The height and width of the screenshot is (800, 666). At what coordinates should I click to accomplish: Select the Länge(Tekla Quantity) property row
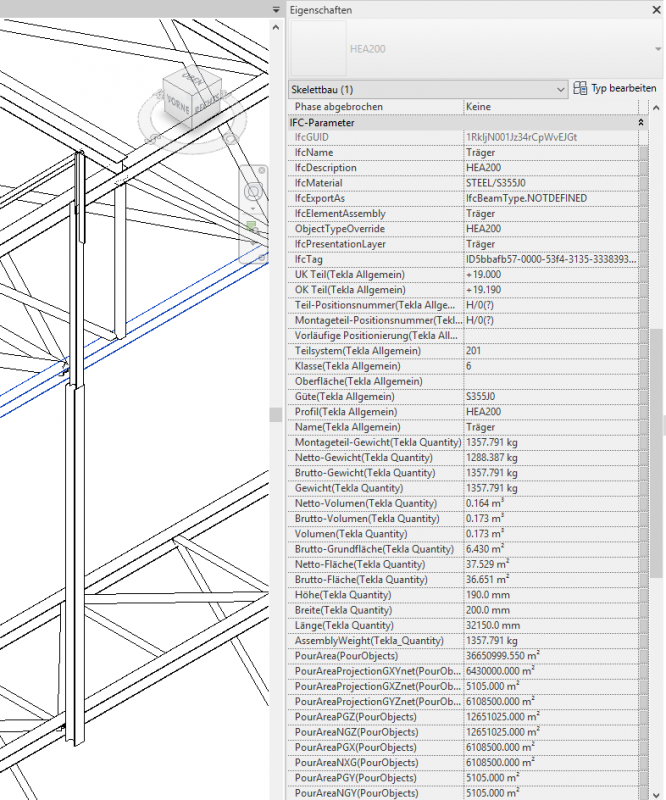pyautogui.click(x=375, y=626)
